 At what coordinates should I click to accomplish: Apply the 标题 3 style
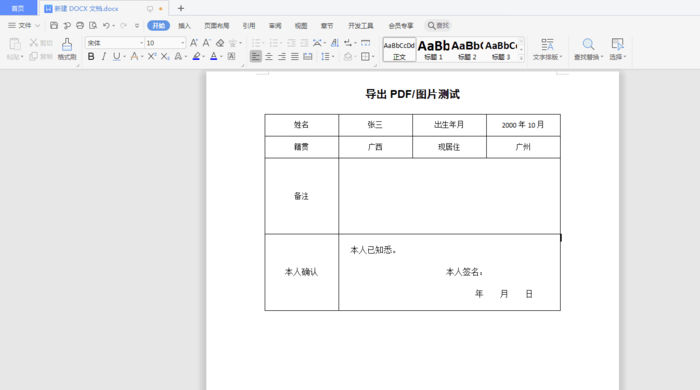pyautogui.click(x=501, y=50)
